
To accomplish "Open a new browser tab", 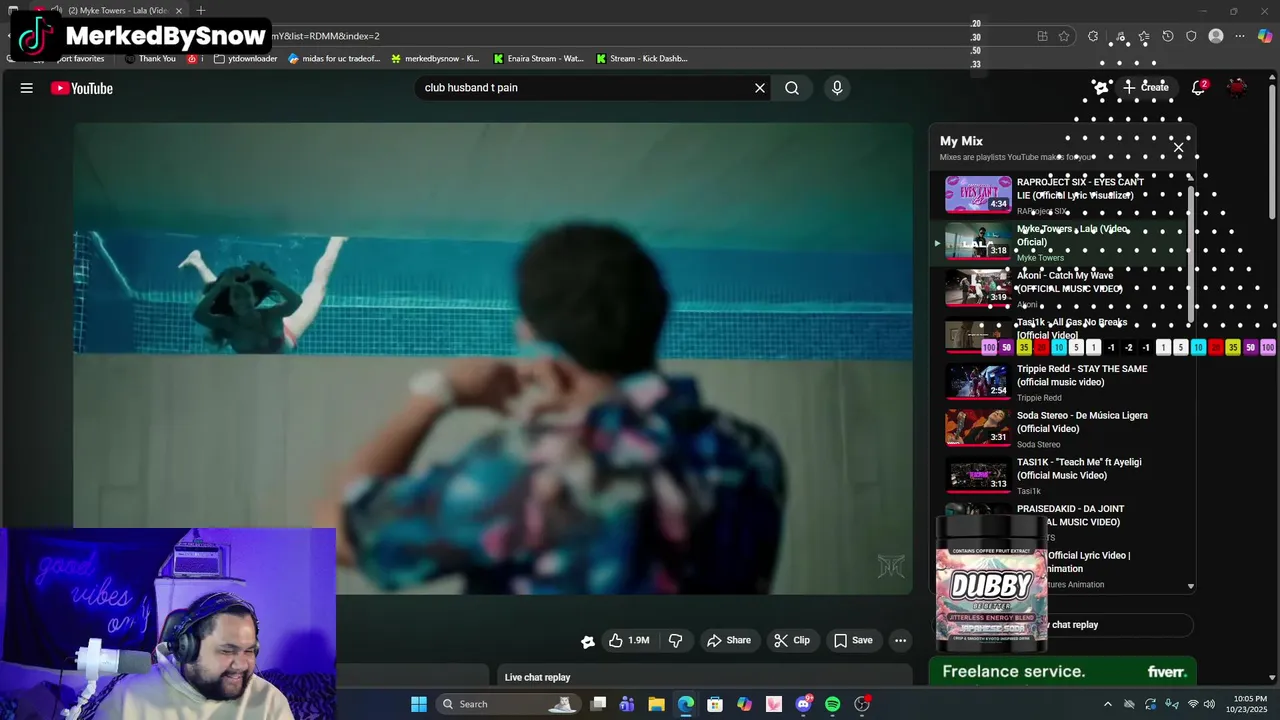I will 201,10.
